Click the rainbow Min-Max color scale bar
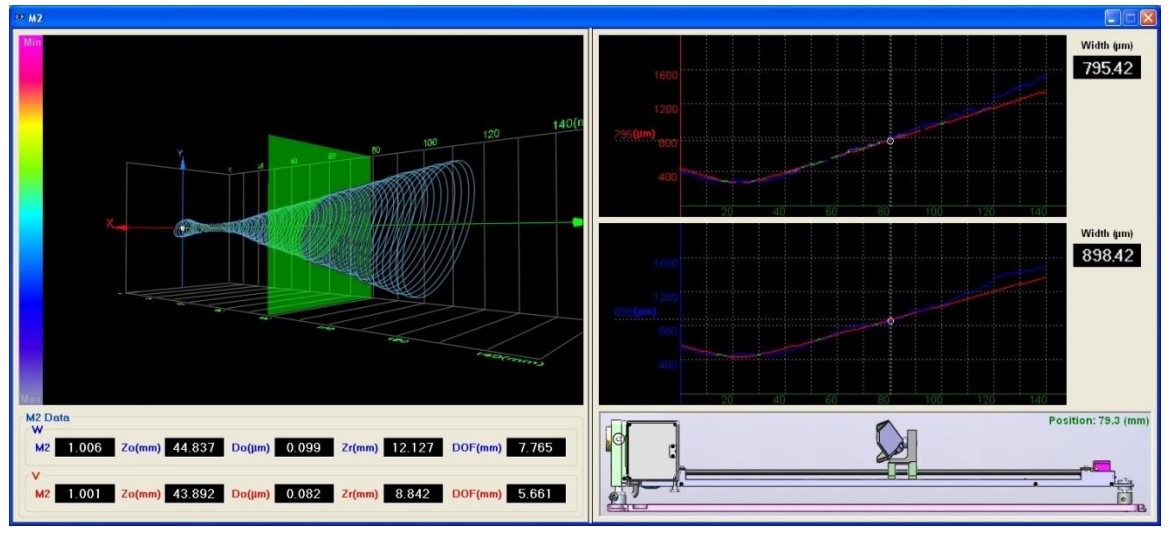 [31, 220]
